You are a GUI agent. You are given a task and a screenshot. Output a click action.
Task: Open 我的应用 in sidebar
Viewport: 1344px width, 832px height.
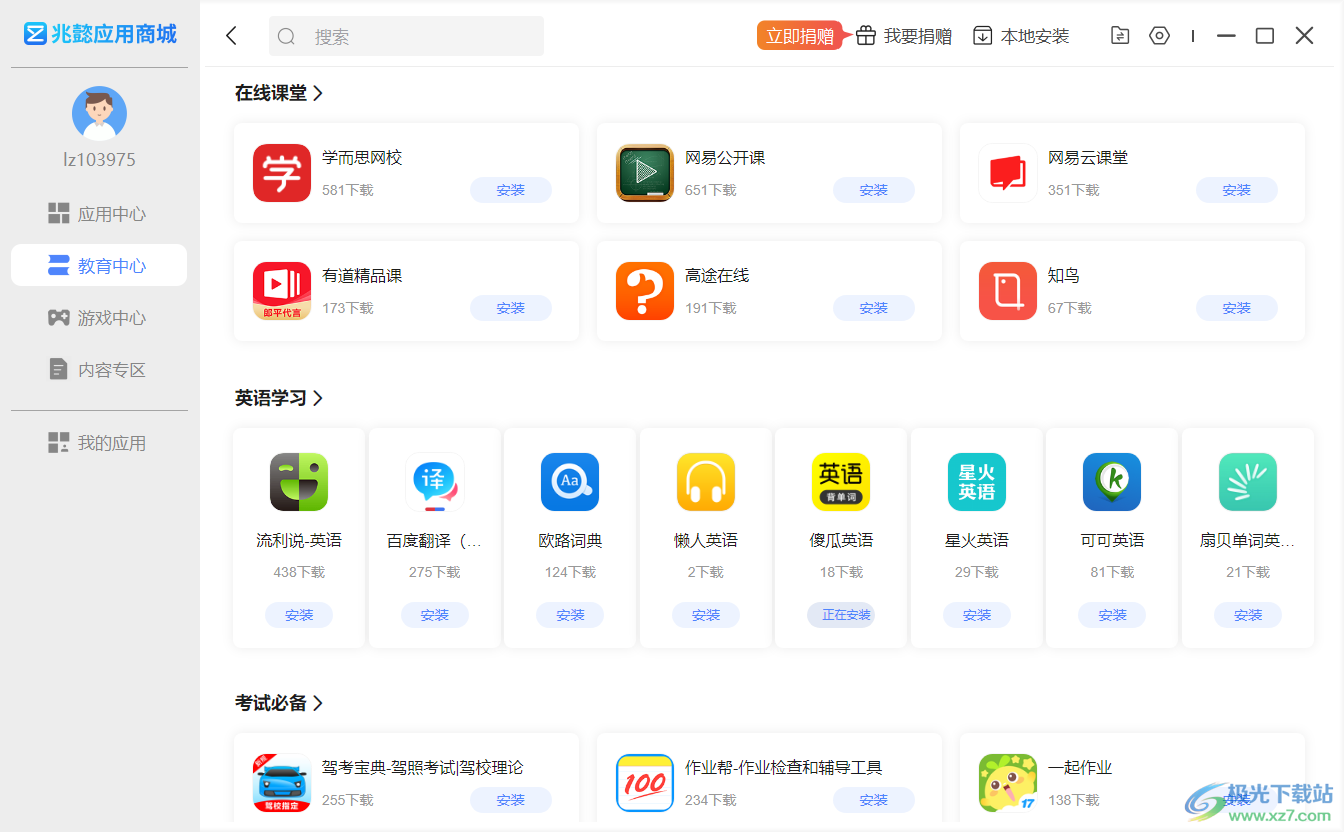pyautogui.click(x=99, y=443)
